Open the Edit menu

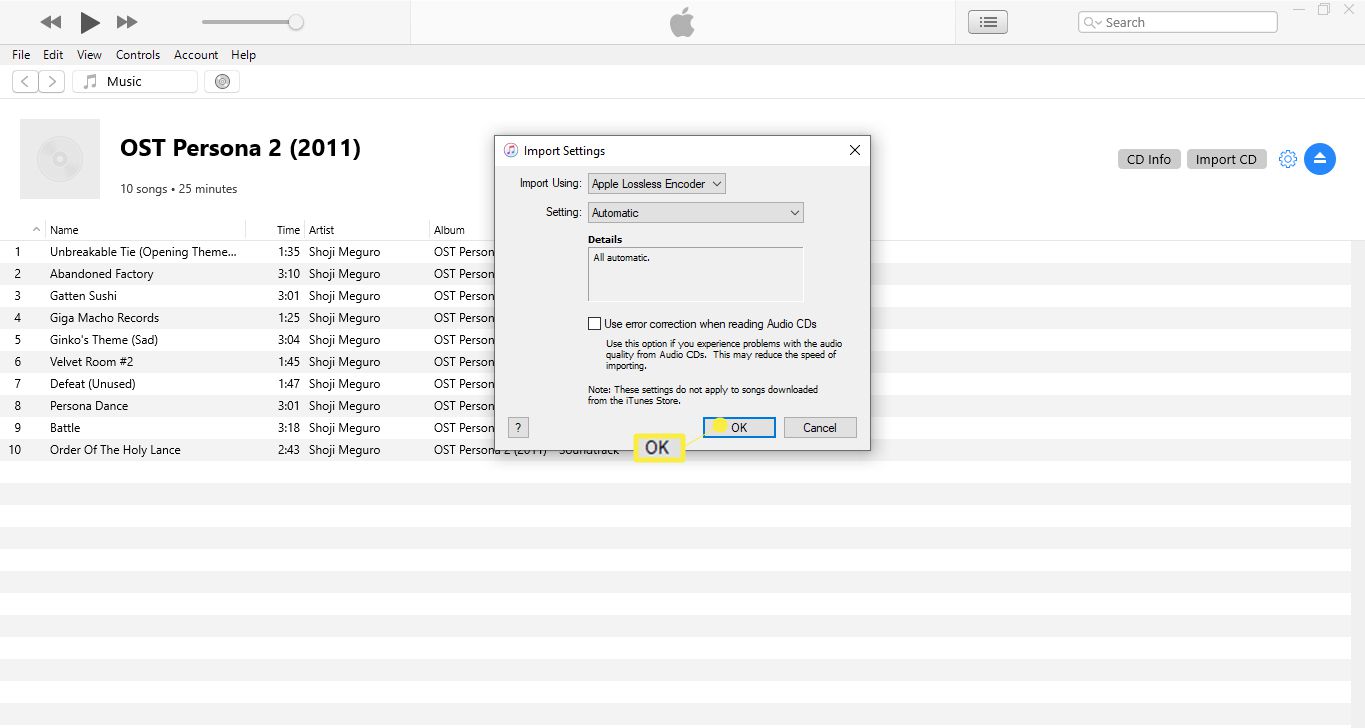(x=53, y=55)
